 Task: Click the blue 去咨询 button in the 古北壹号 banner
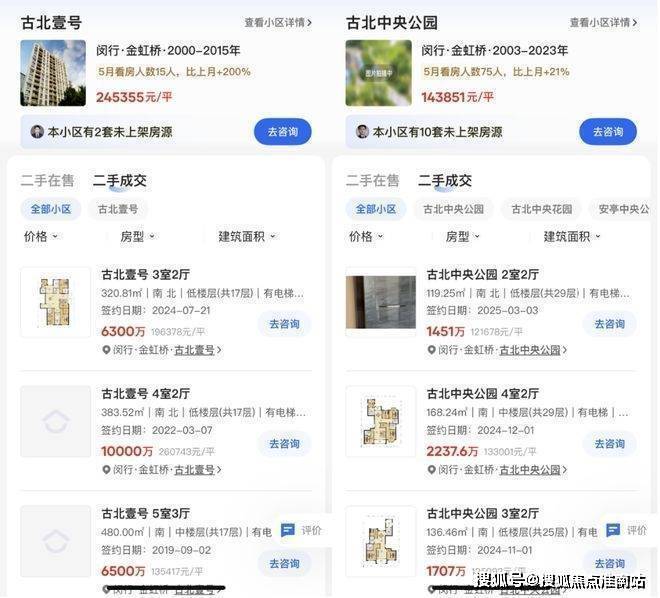coord(283,132)
